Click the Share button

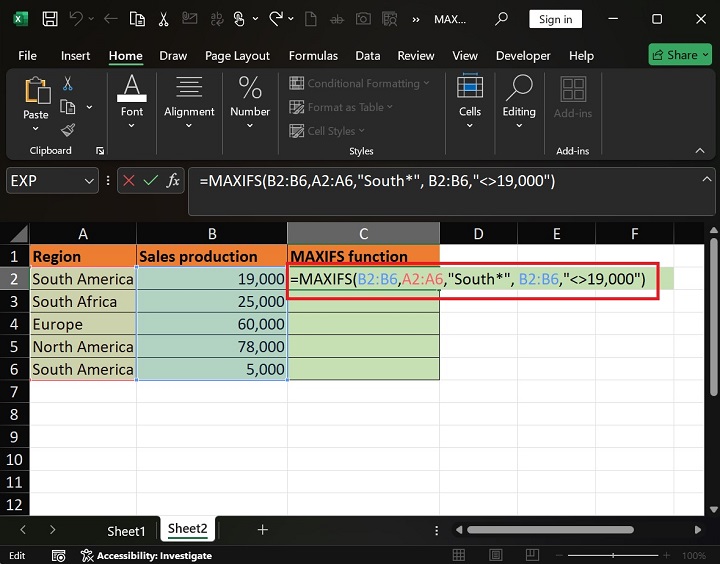coord(680,55)
